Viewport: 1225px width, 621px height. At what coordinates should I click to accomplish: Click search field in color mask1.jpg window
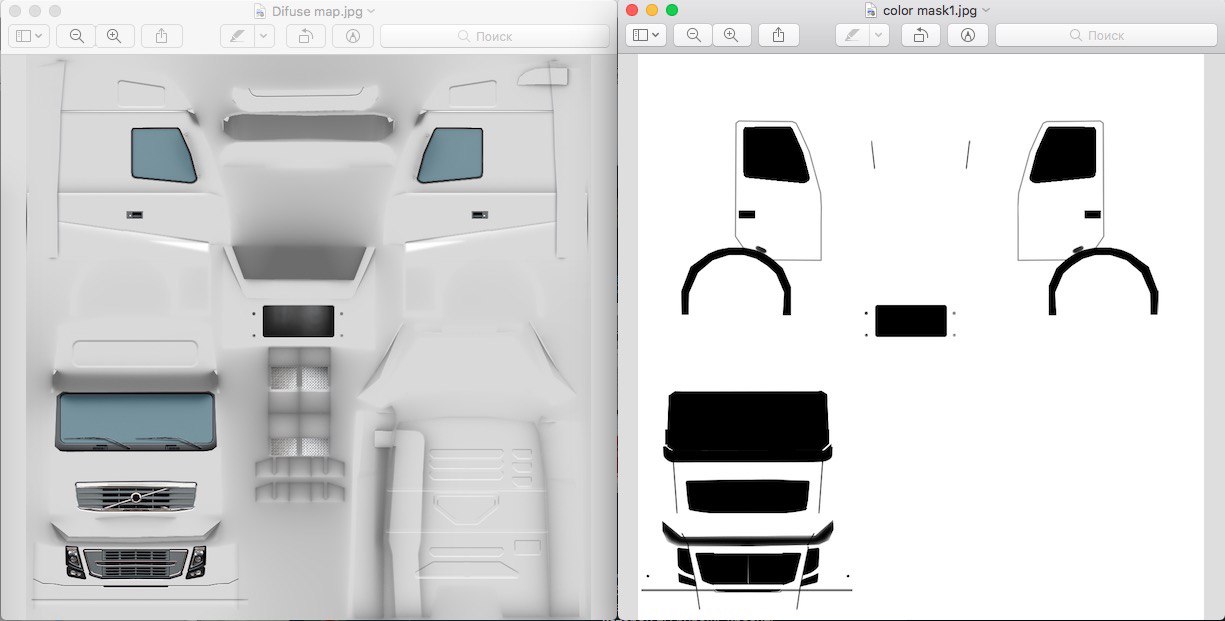click(1108, 35)
